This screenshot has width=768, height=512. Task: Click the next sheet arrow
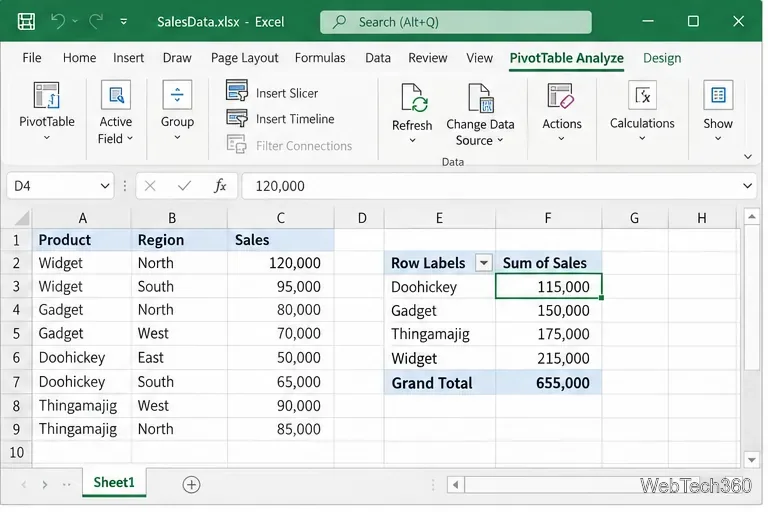(45, 485)
